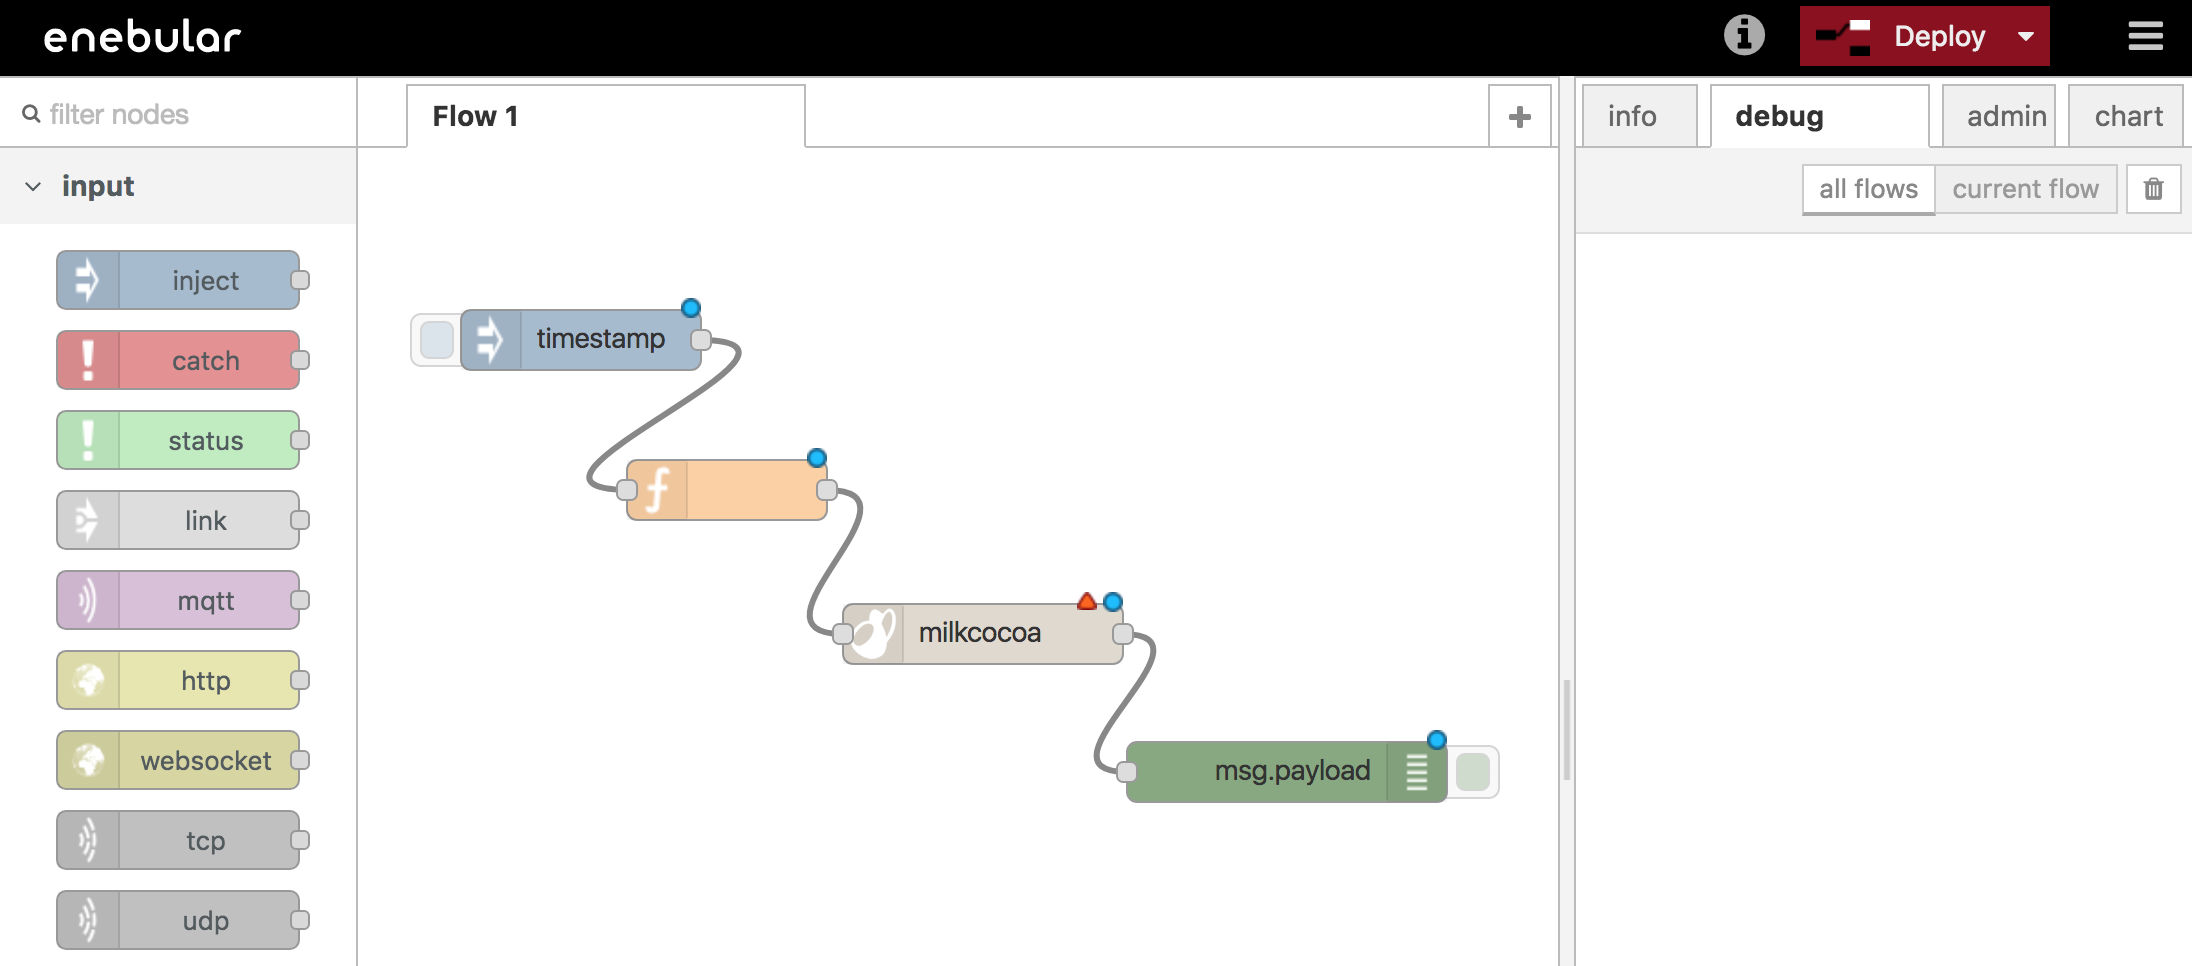Pick the websocket node from palette
Viewport: 2192px width, 966px height.
point(178,760)
